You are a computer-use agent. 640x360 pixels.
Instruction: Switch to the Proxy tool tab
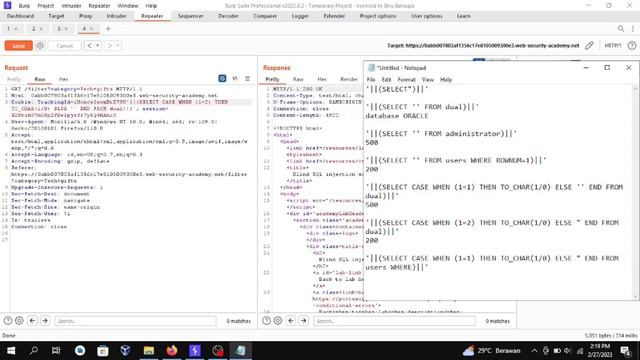pyautogui.click(x=85, y=16)
